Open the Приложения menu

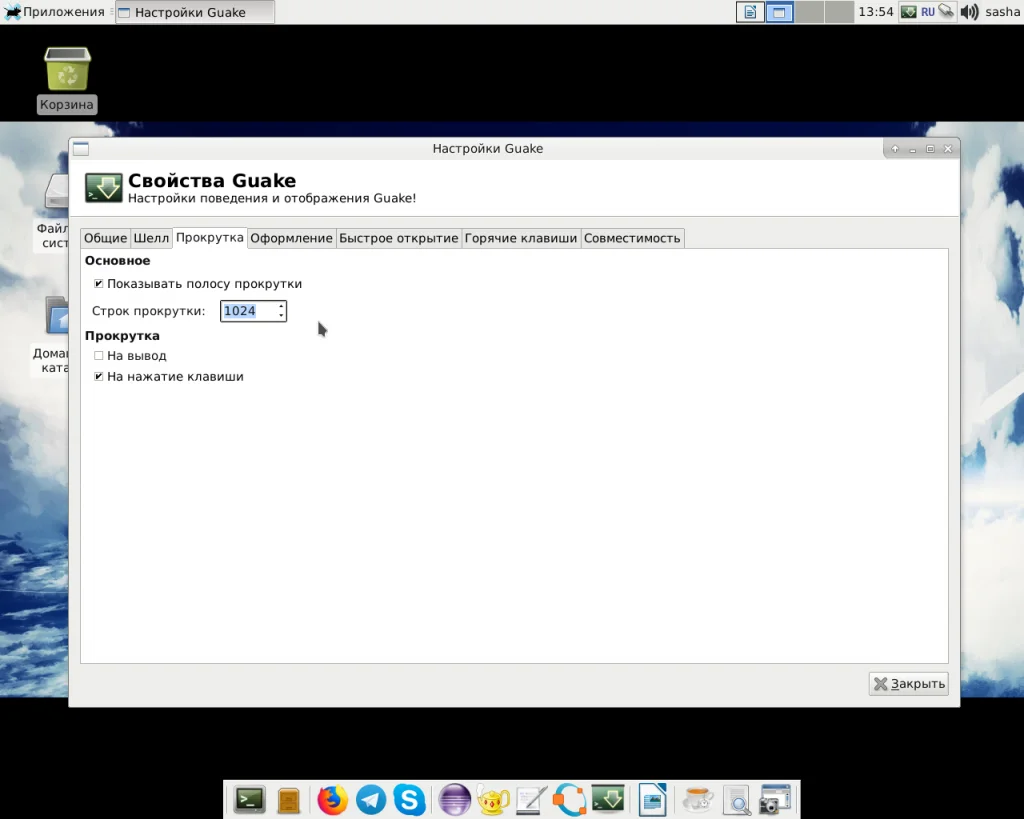(55, 12)
